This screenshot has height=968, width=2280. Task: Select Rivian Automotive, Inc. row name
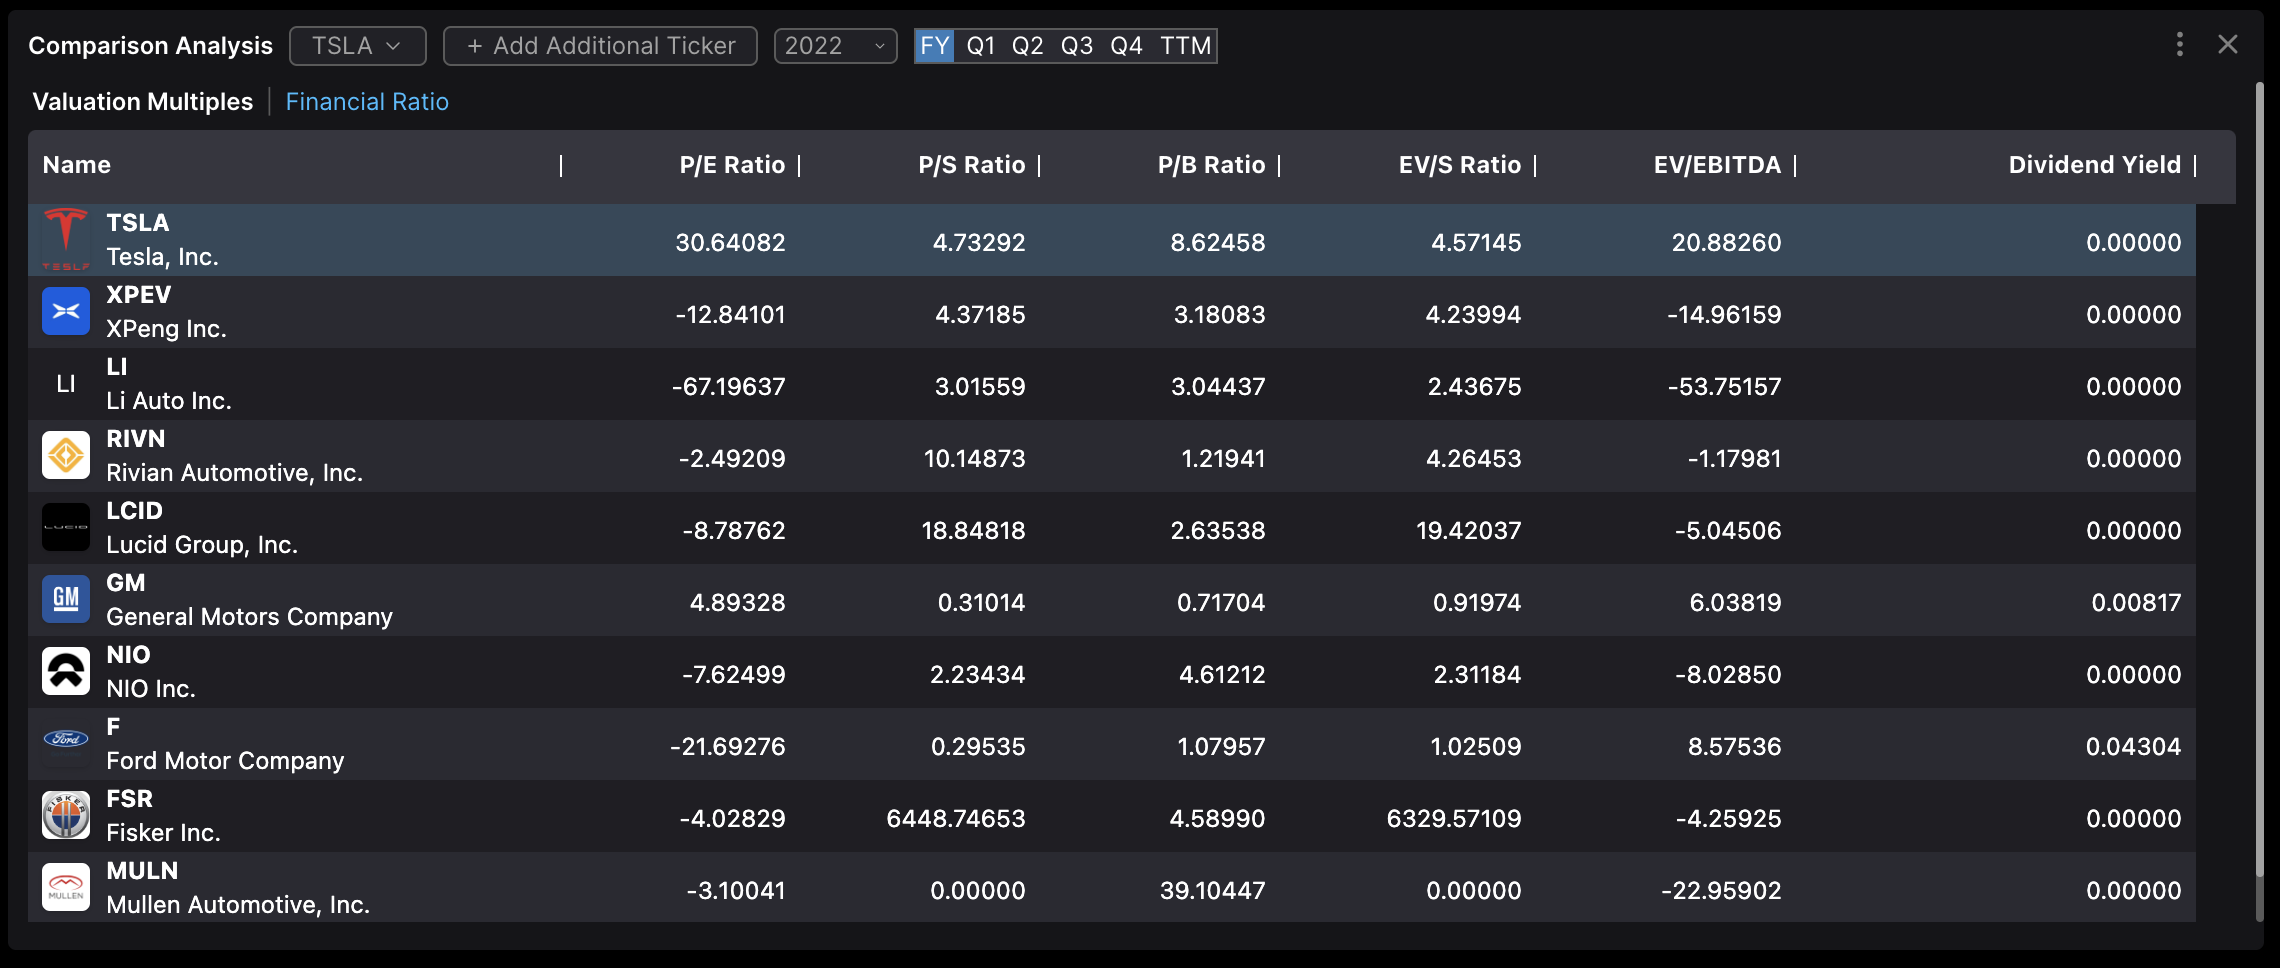(x=234, y=473)
